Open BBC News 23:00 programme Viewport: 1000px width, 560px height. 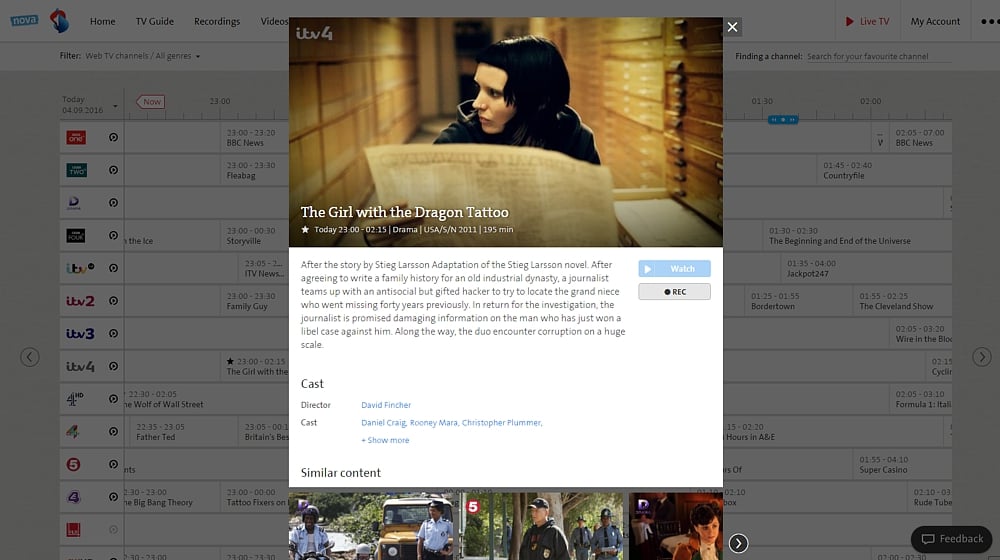pyautogui.click(x=254, y=137)
